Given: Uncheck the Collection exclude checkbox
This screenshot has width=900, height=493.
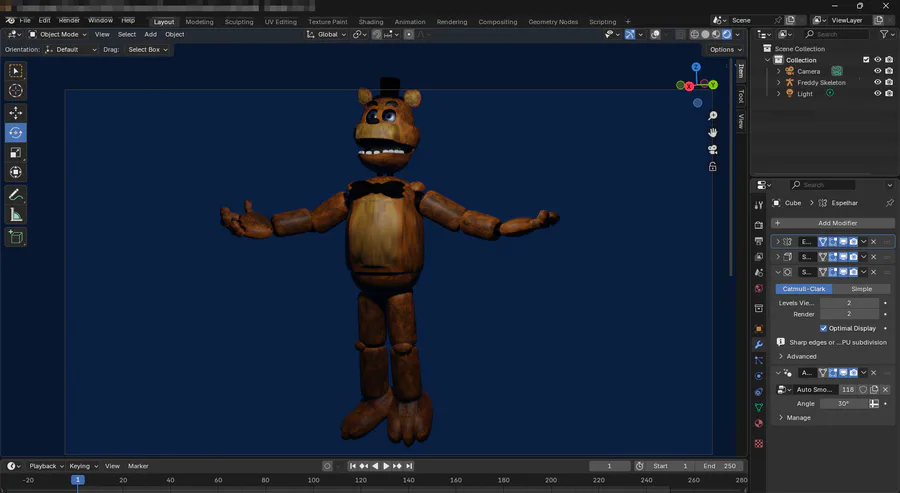Looking at the screenshot, I should coord(866,60).
